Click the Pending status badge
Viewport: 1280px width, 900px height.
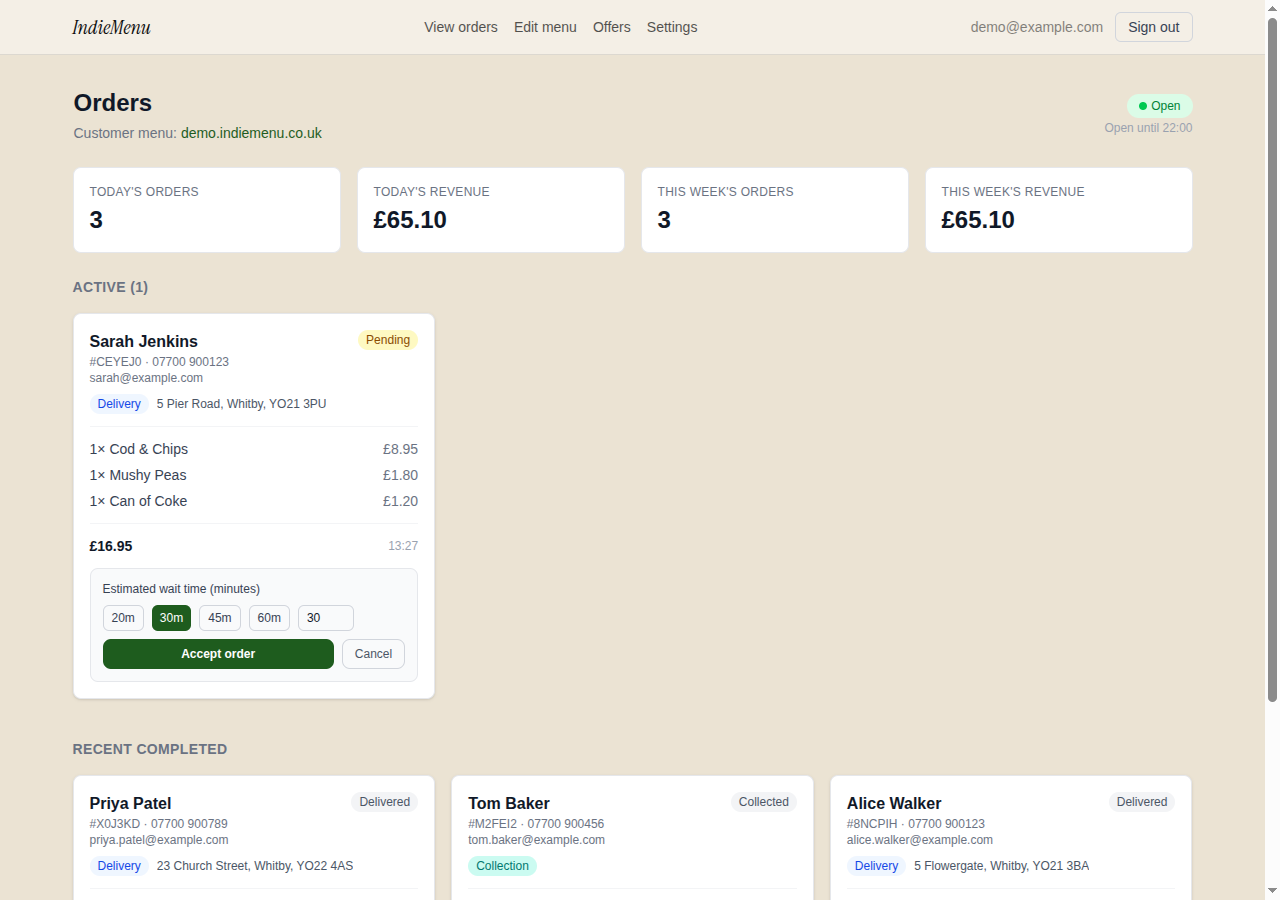pos(388,340)
